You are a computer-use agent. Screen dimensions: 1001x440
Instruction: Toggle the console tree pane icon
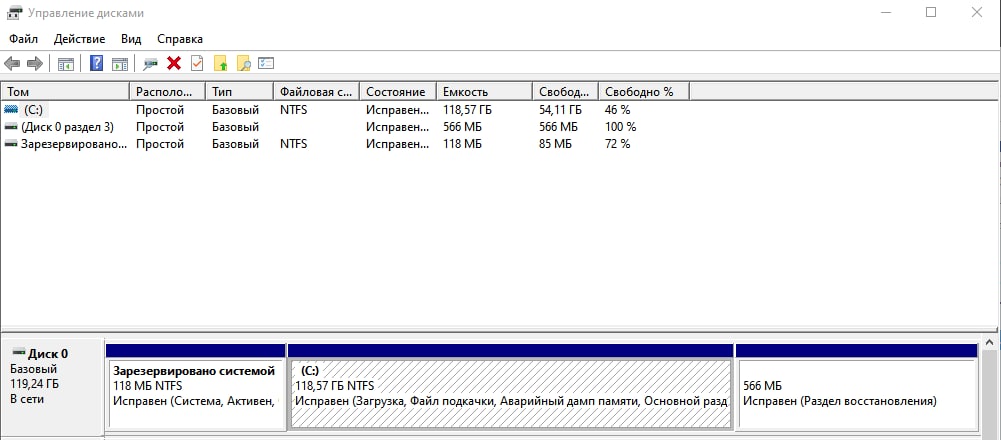(x=66, y=63)
